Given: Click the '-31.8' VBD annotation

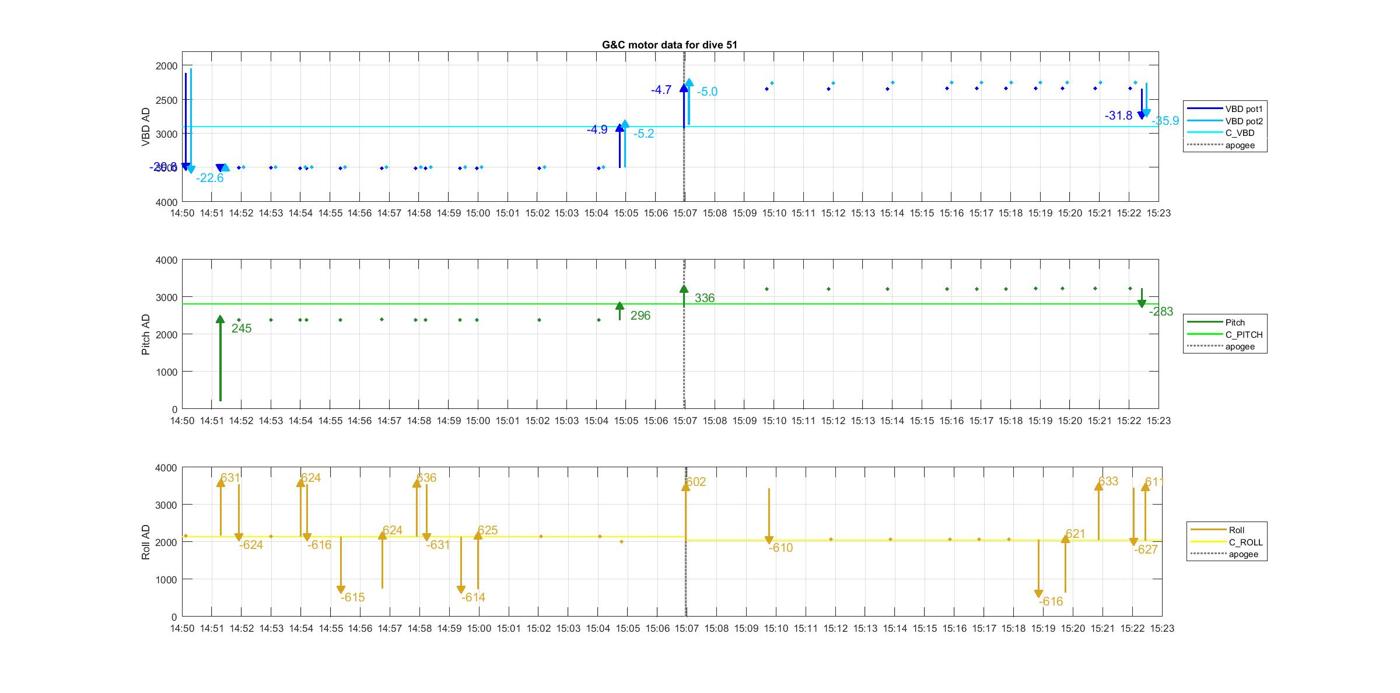Looking at the screenshot, I should click(1119, 116).
